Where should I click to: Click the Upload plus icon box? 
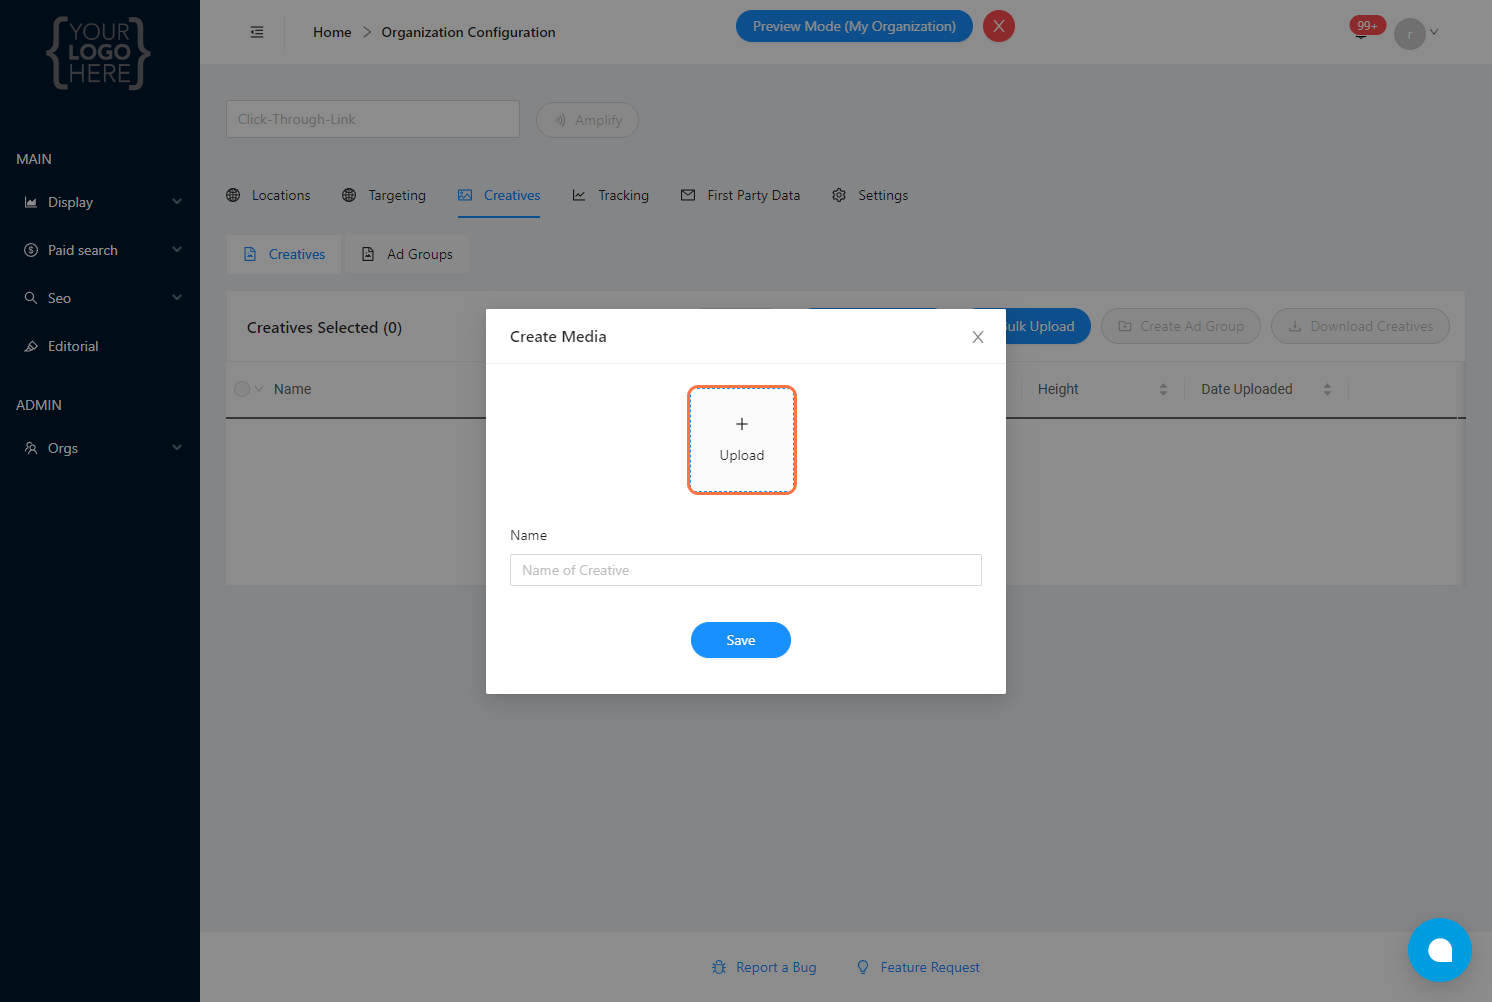click(742, 440)
